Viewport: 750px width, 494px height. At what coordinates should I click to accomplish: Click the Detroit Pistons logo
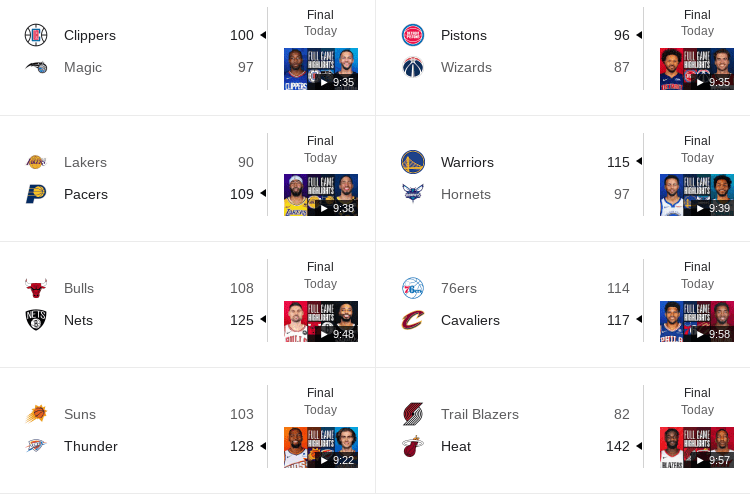(x=413, y=35)
